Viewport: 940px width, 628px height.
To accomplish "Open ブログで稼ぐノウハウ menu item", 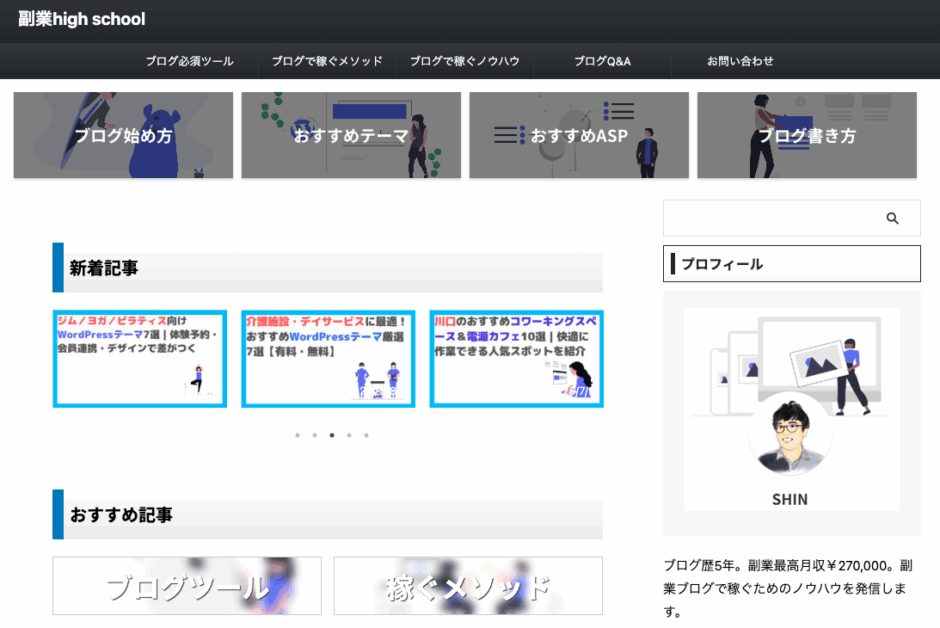I will [x=465, y=61].
